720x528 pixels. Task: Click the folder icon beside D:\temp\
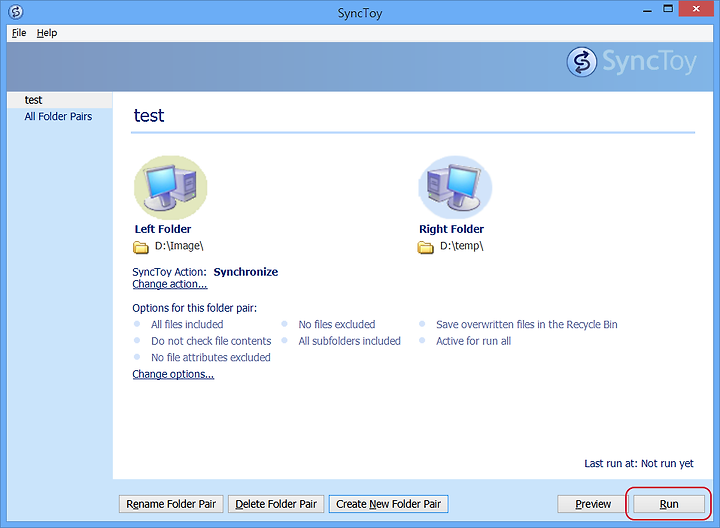tap(426, 247)
